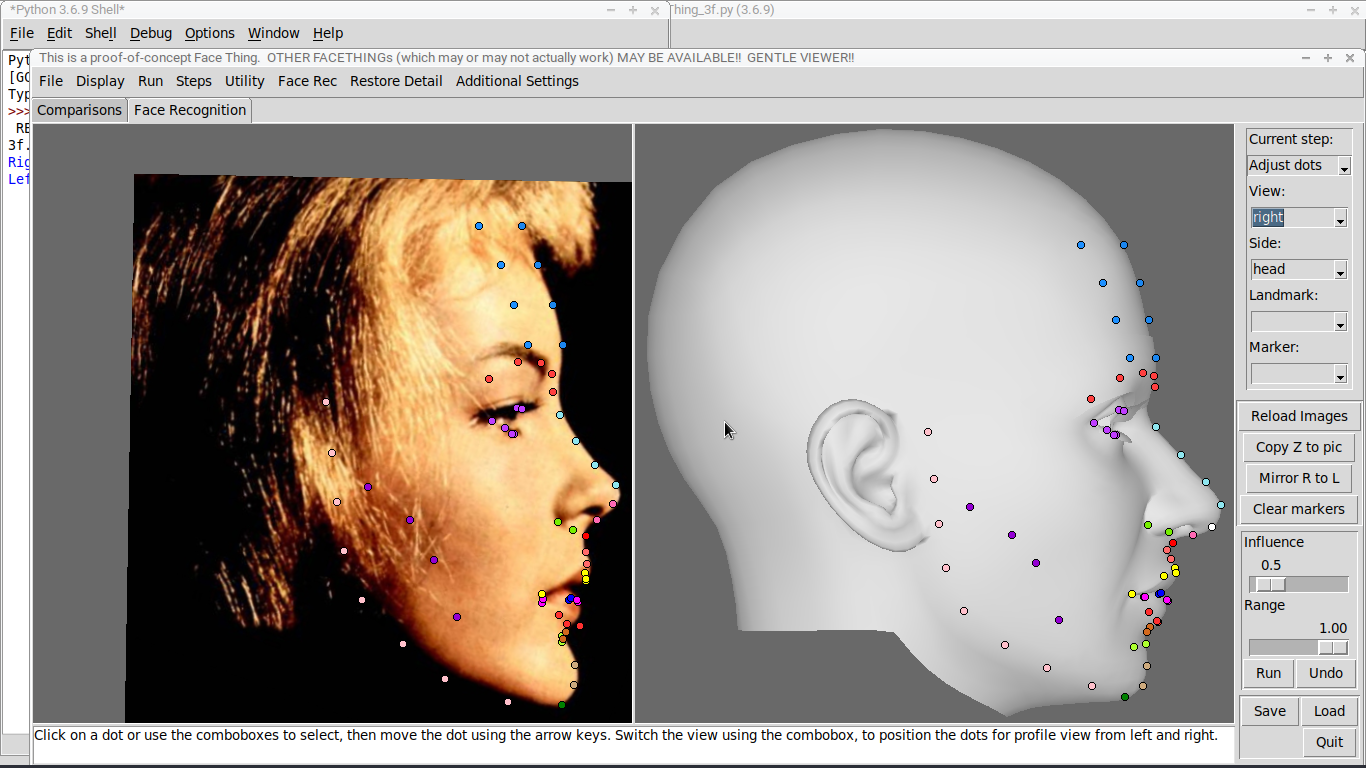The height and width of the screenshot is (768, 1366).
Task: Open the Steps menu
Action: click(194, 81)
